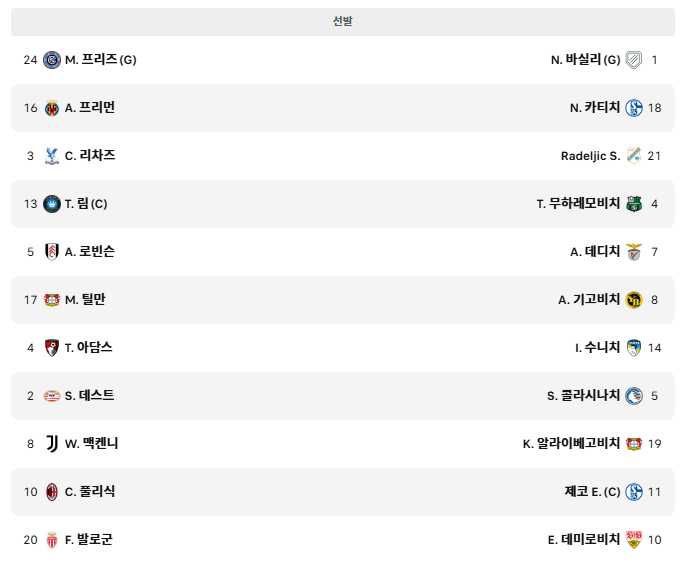Viewport: 686px width, 575px height.
Task: Open K. 알라이베고비치's player profile
Action: [571, 444]
